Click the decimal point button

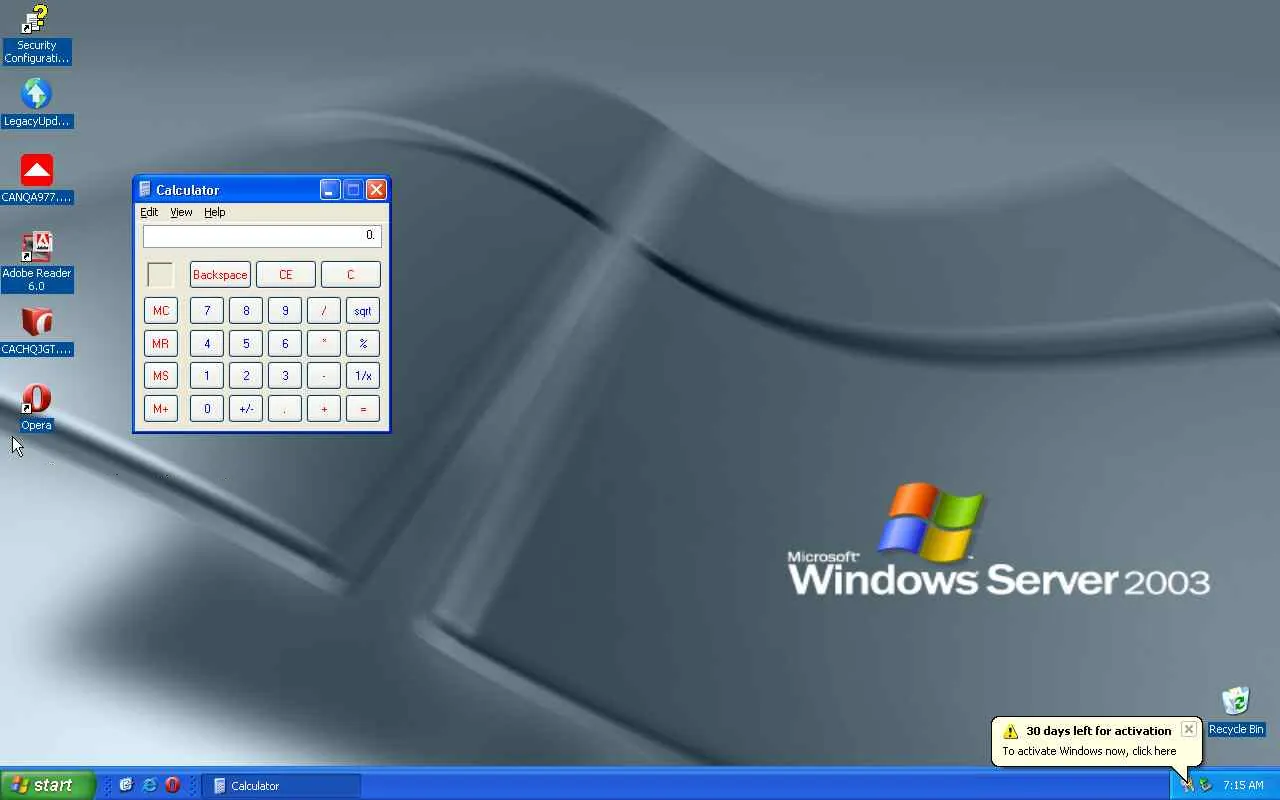click(285, 409)
